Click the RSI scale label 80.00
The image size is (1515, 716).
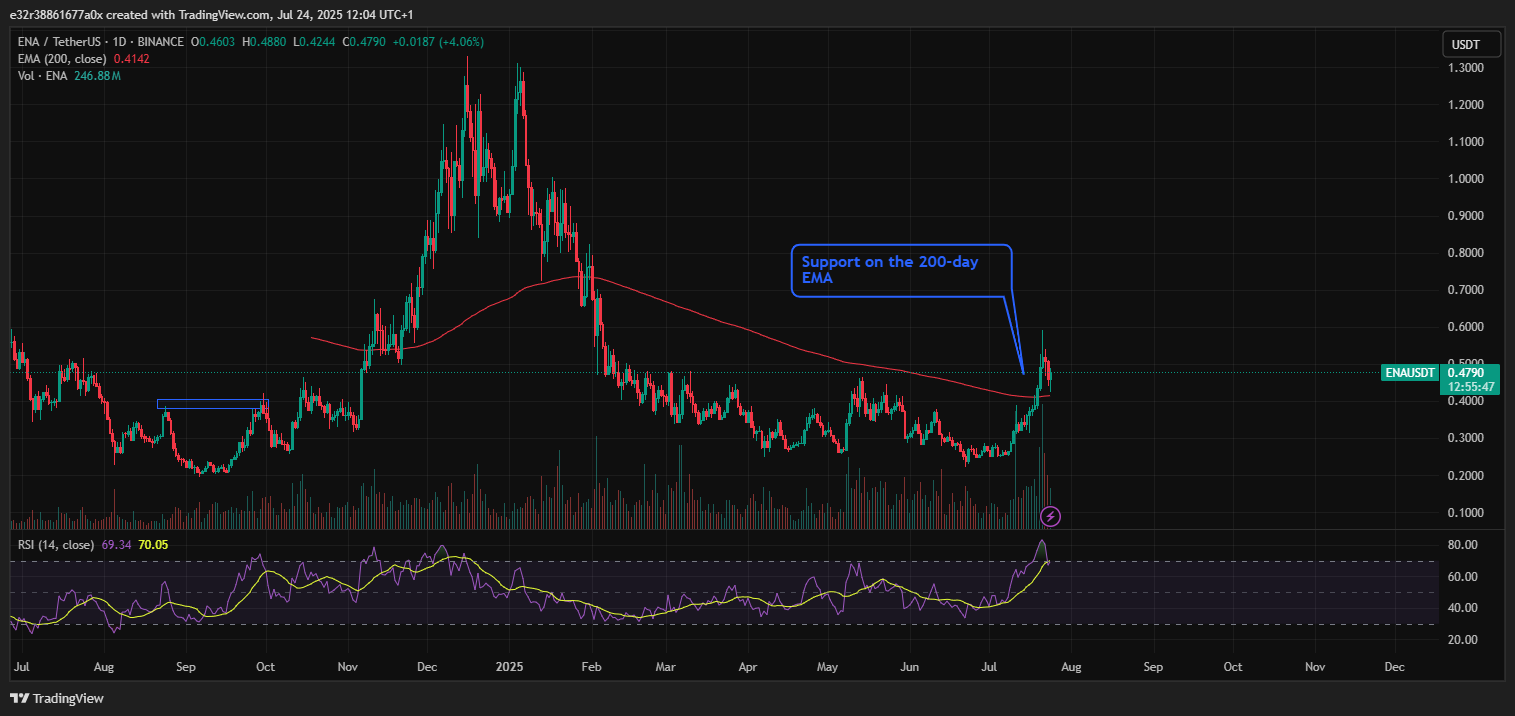pos(1463,545)
